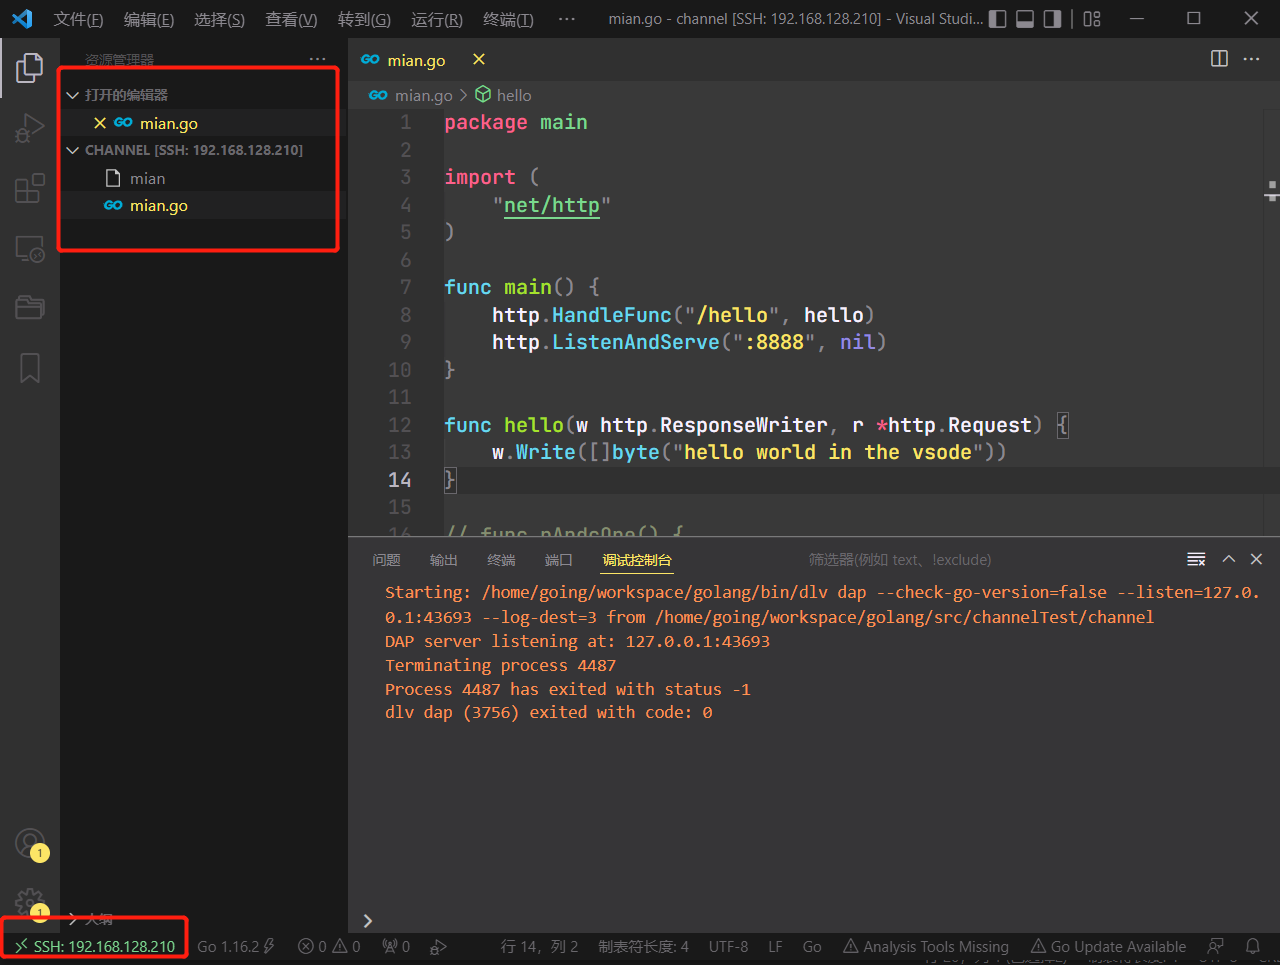
Task: Switch to the 输出 panel tab
Action: point(444,560)
